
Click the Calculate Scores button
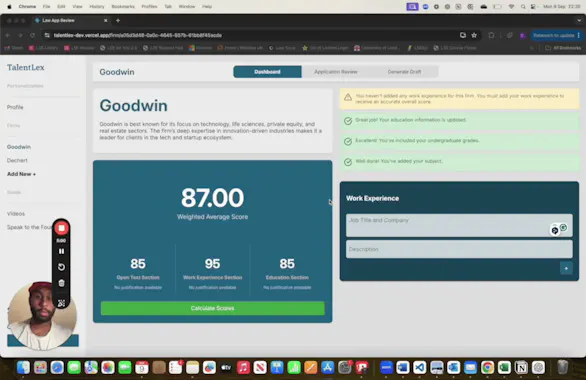[x=212, y=308]
